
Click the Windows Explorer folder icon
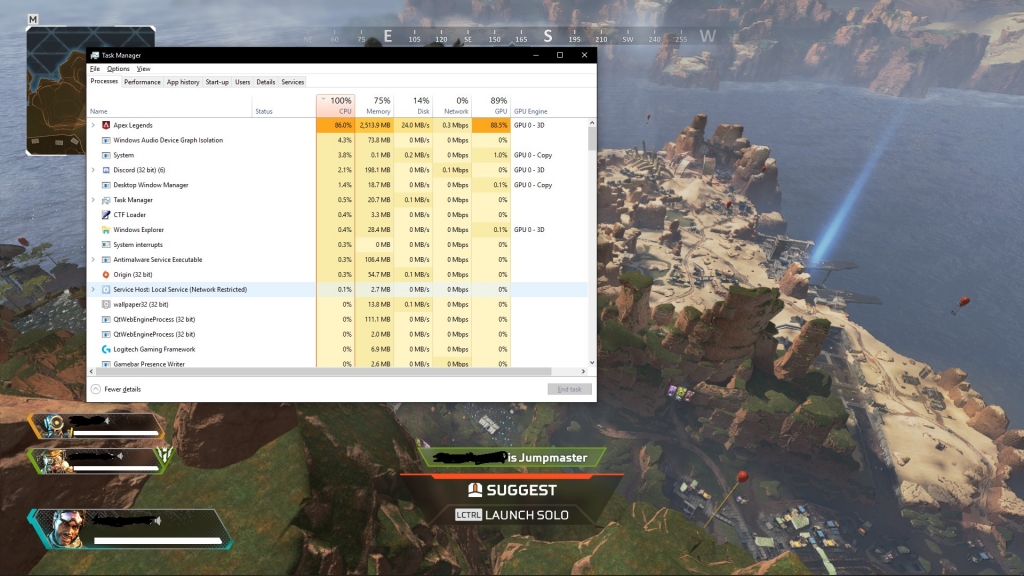point(106,230)
